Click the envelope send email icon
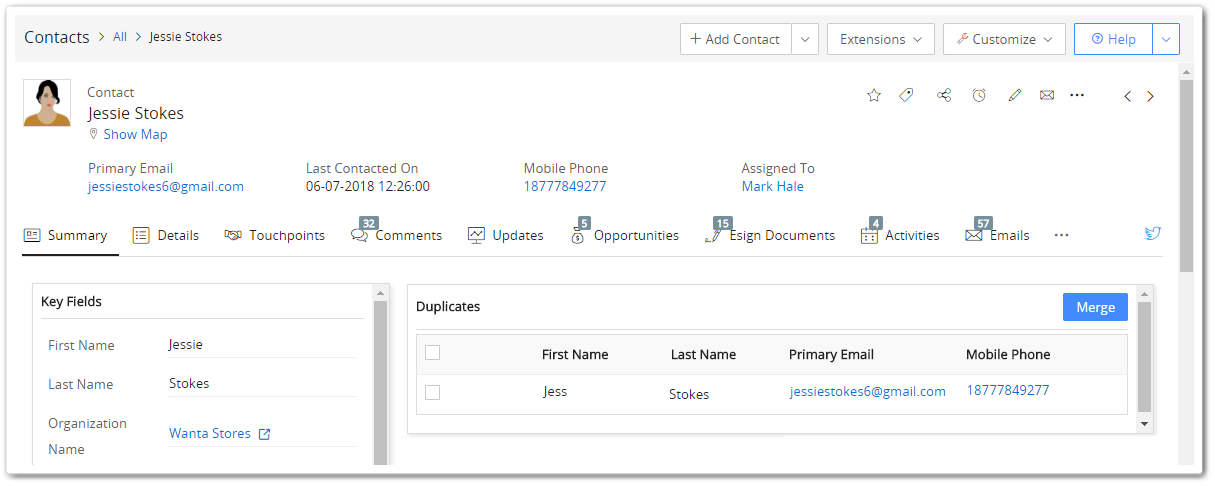The image size is (1215, 486). (x=1047, y=96)
